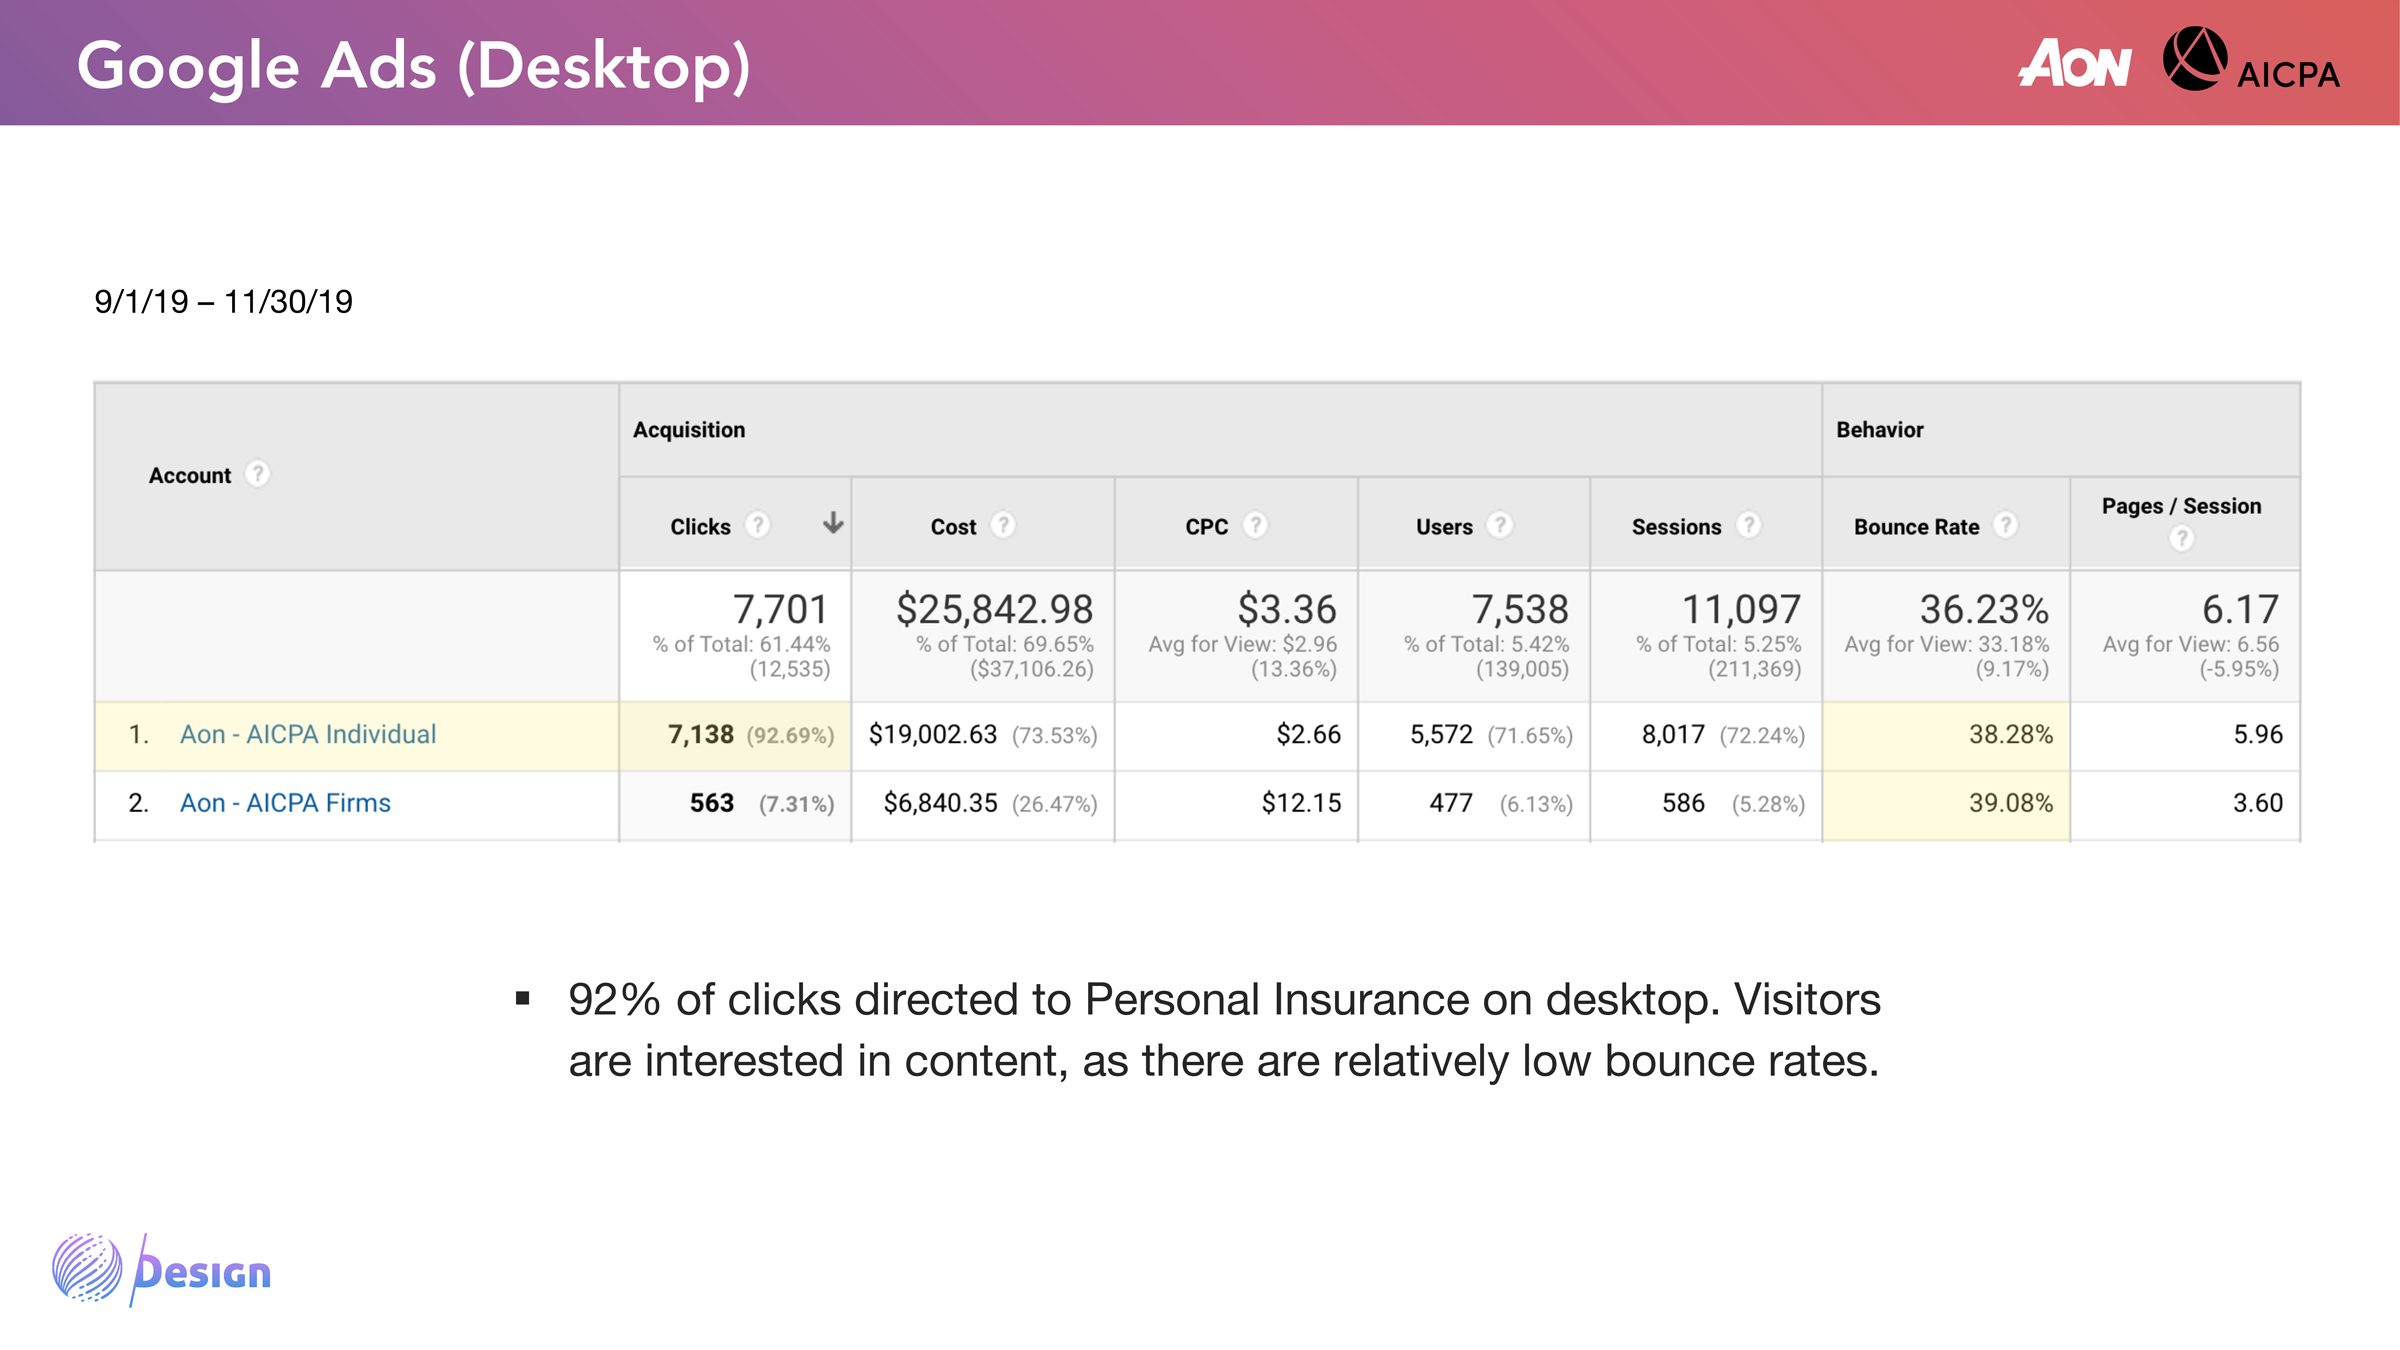The width and height of the screenshot is (2400, 1350).
Task: Click the highlighted 38.28% bounce rate cell
Action: point(2010,735)
